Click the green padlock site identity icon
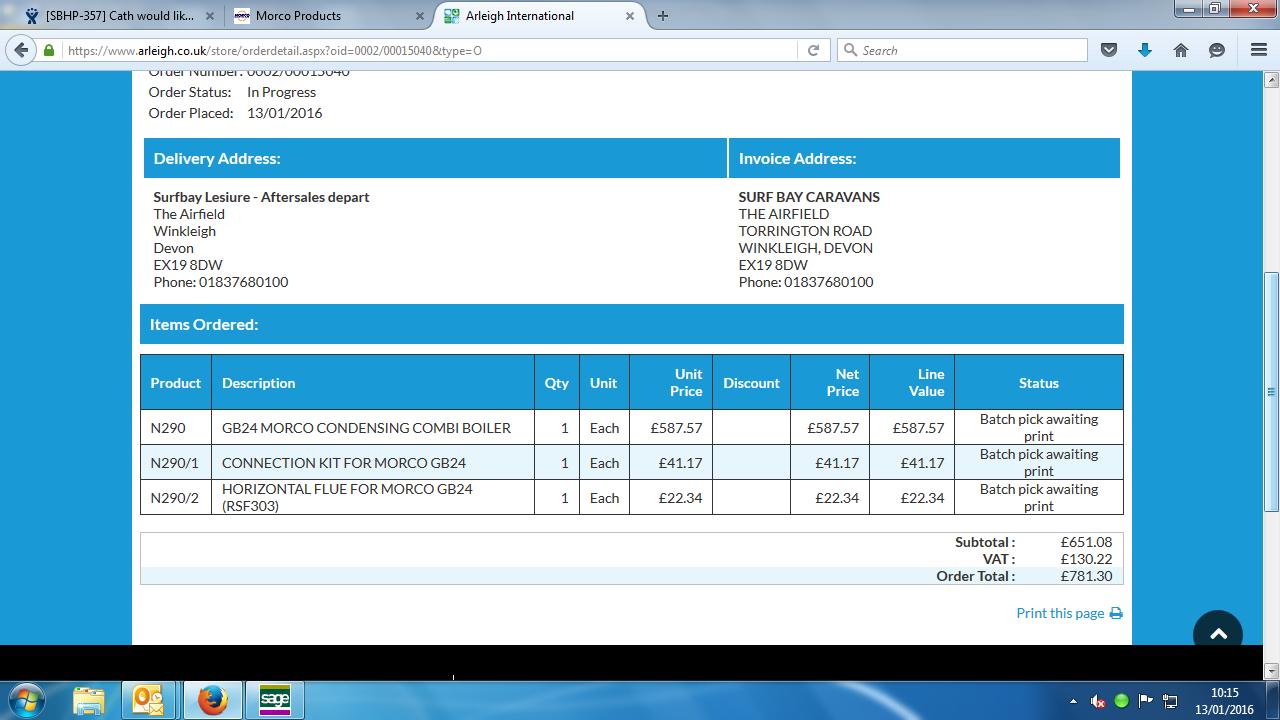Image resolution: width=1280 pixels, height=720 pixels. tap(49, 50)
